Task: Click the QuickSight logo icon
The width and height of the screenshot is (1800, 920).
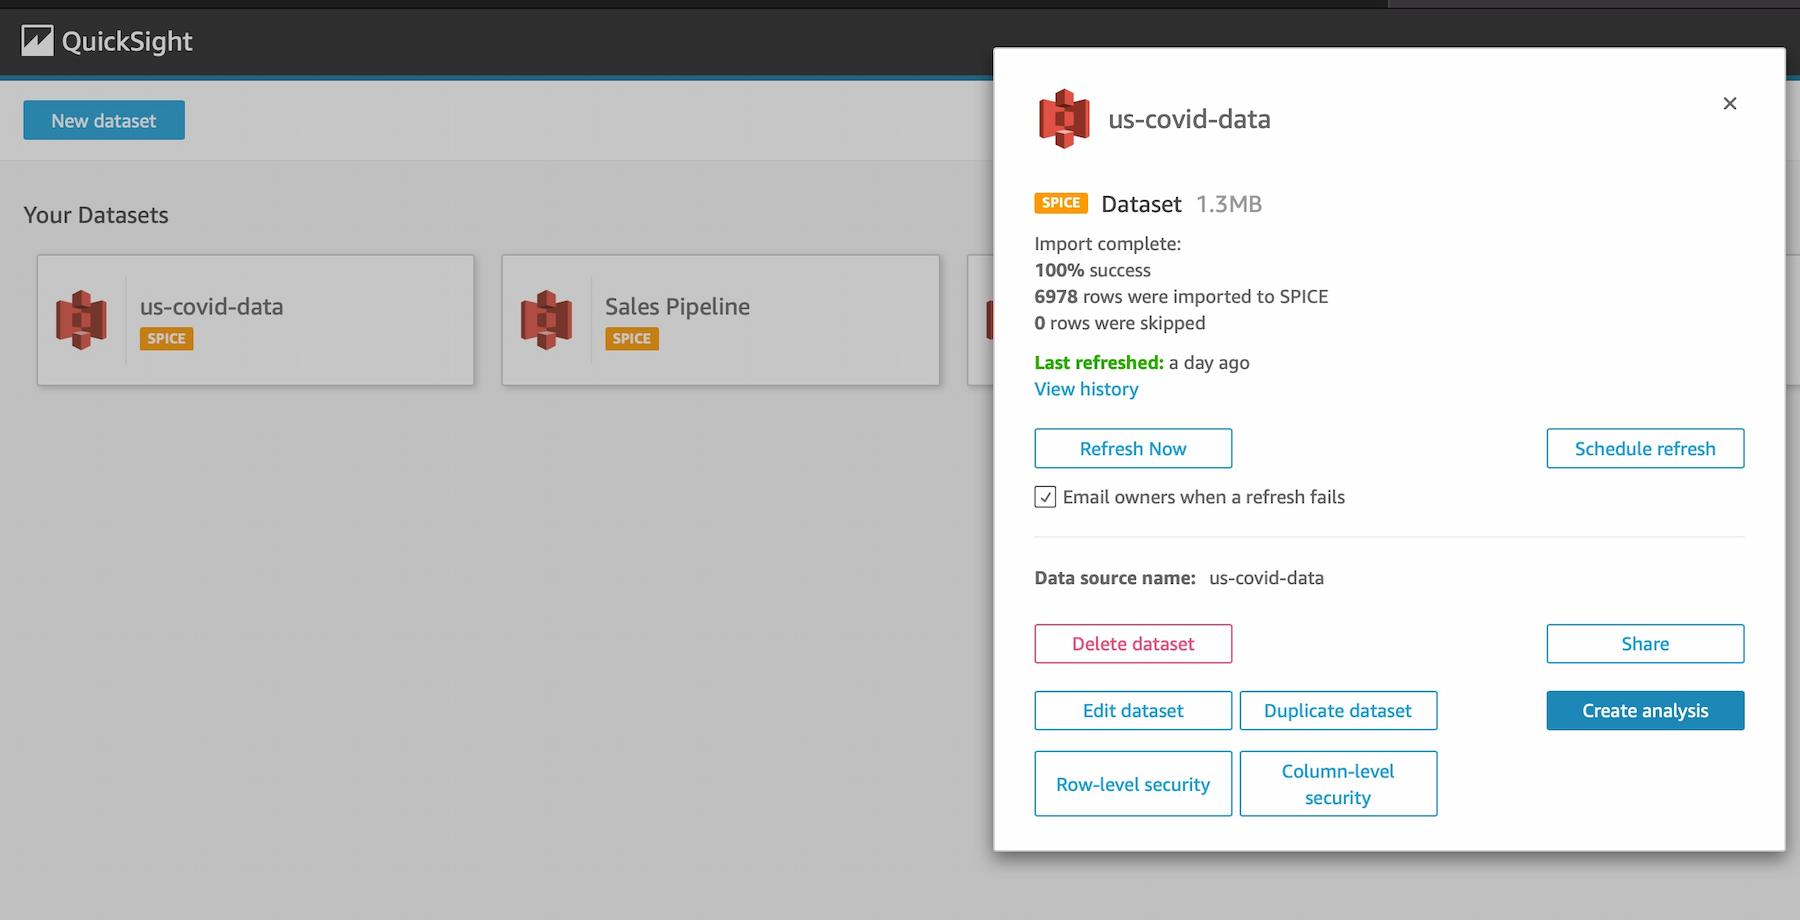Action: click(37, 41)
